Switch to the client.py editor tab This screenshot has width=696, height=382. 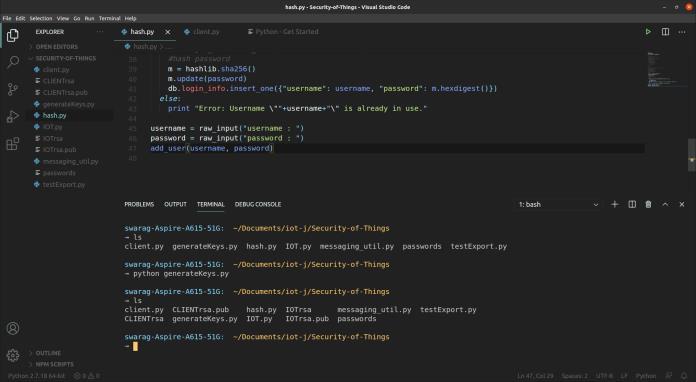[206, 32]
